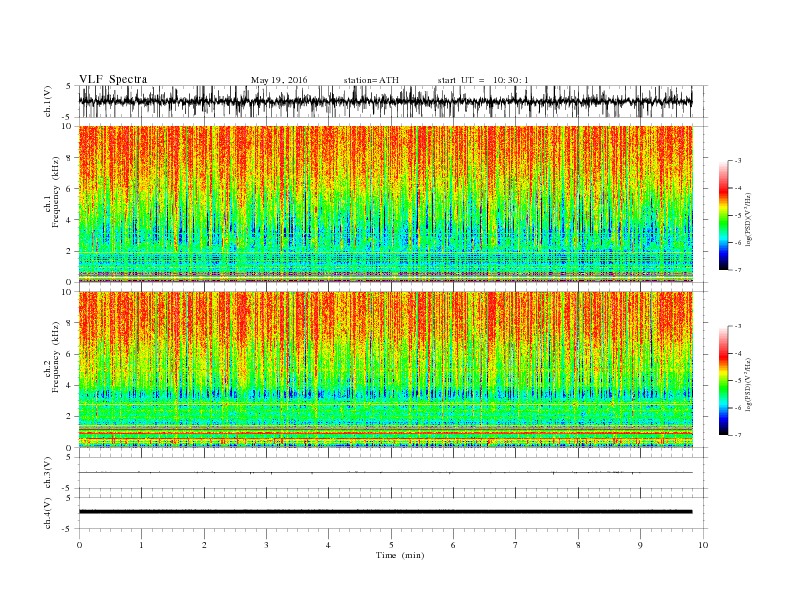Viewport: 792px width, 612px height.
Task: Click the time axis tick label '6'
Action: click(x=453, y=545)
